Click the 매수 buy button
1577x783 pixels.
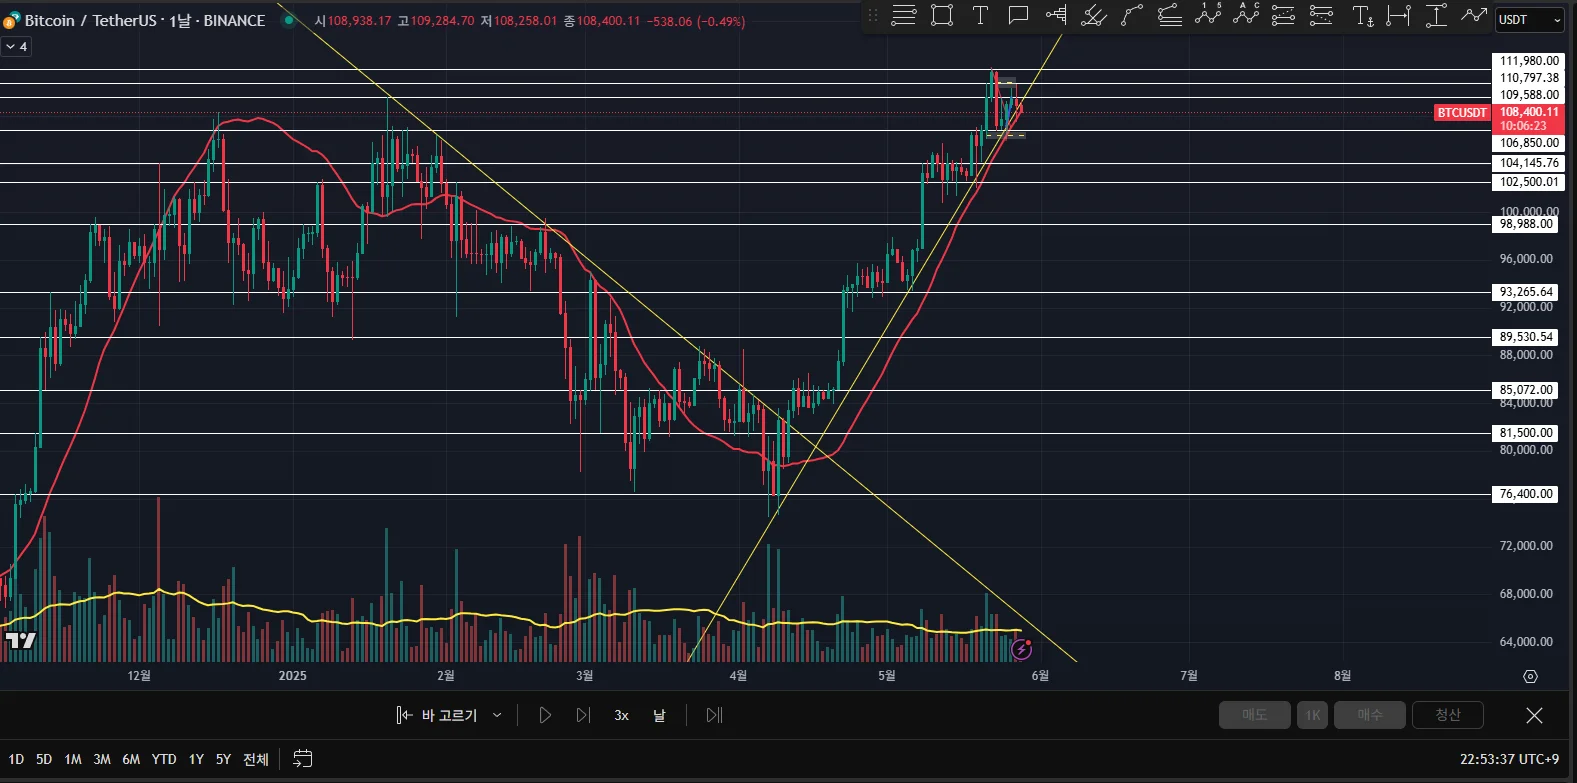click(x=1370, y=715)
